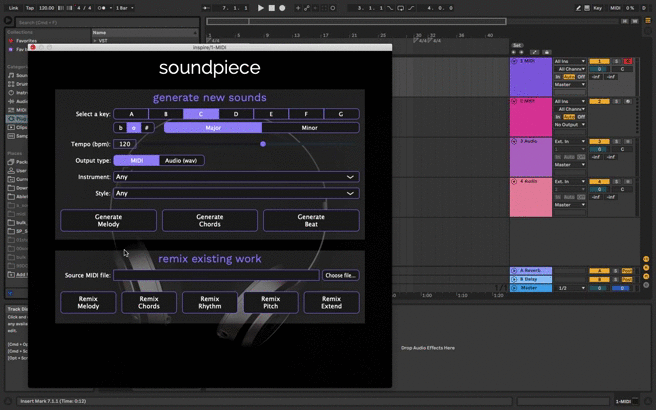Select key G in soundpiece
Viewport: 656px width, 410px height.
pos(341,114)
